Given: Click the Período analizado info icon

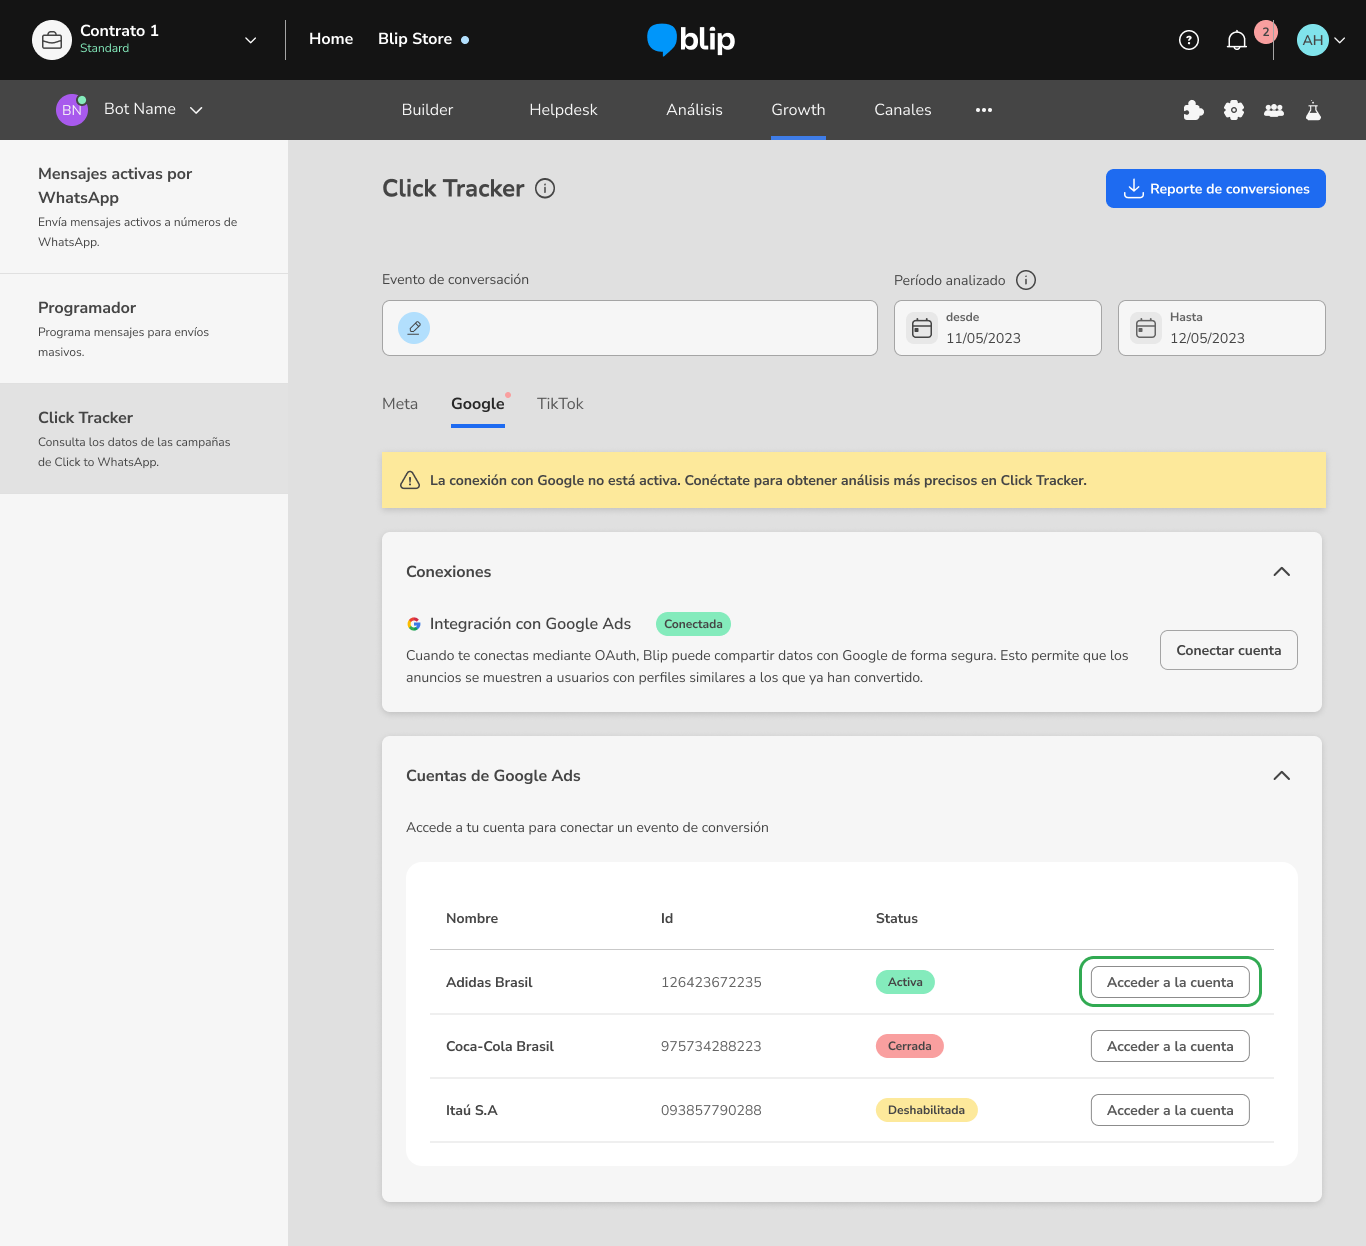Looking at the screenshot, I should (x=1026, y=280).
